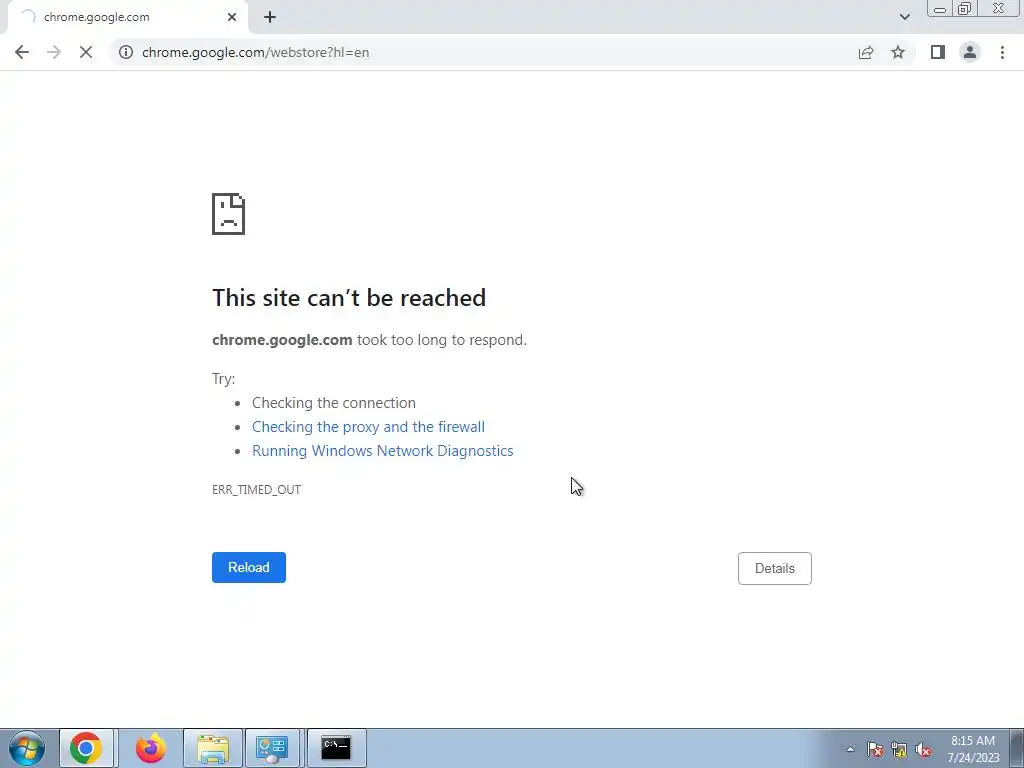Click the muted volume tray icon
Image resolution: width=1024 pixels, height=768 pixels.
tap(923, 749)
